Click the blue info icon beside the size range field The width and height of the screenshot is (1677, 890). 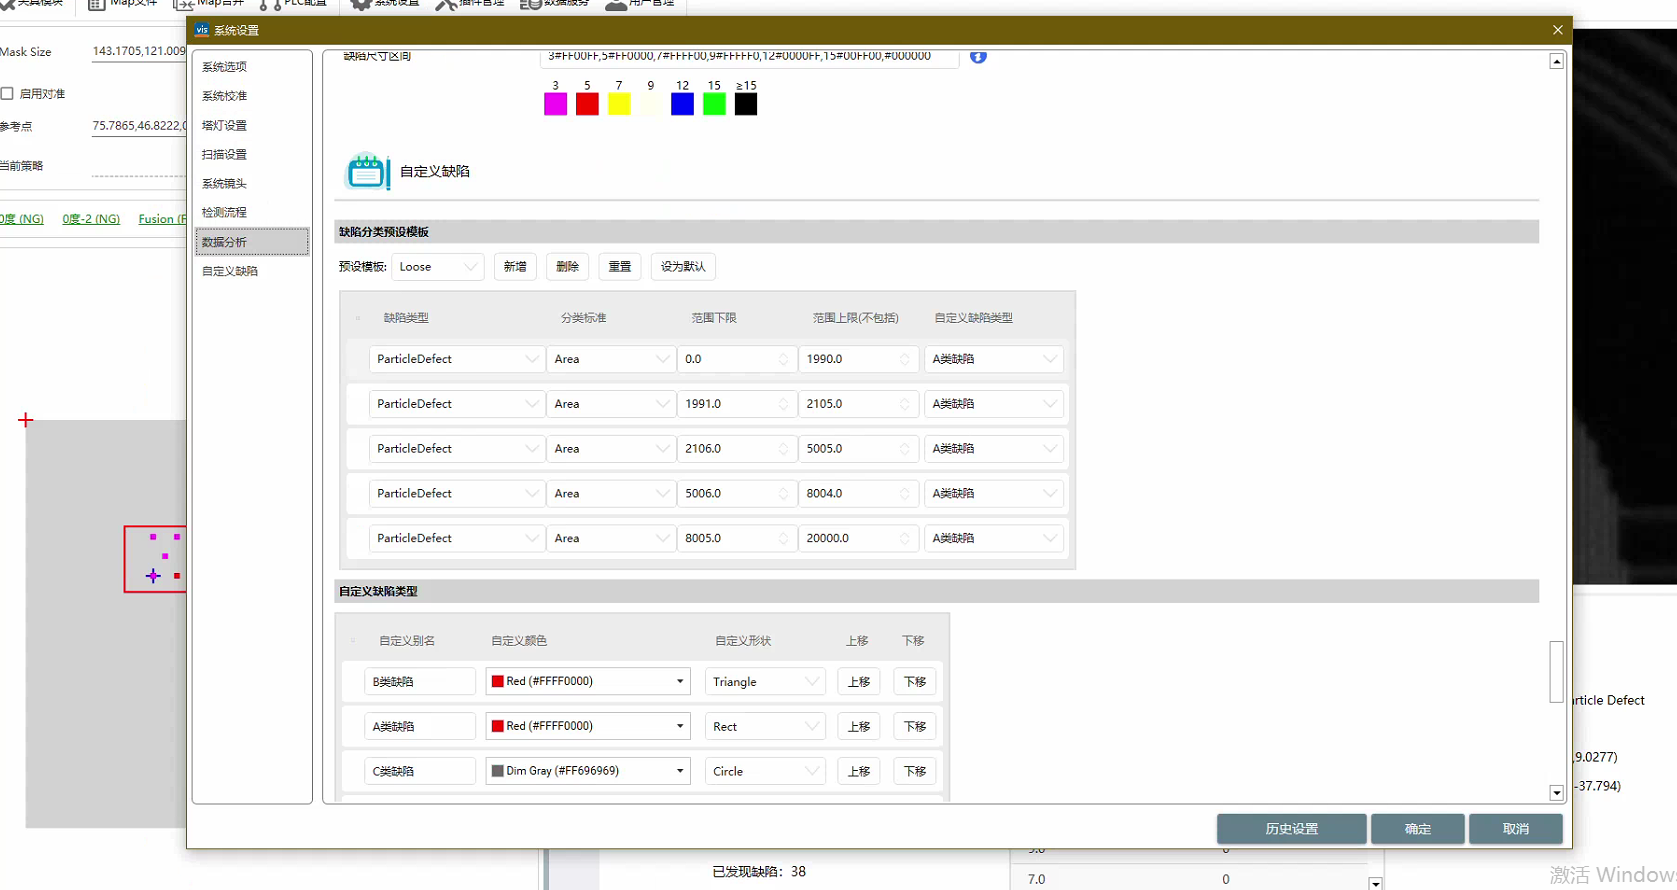[978, 57]
